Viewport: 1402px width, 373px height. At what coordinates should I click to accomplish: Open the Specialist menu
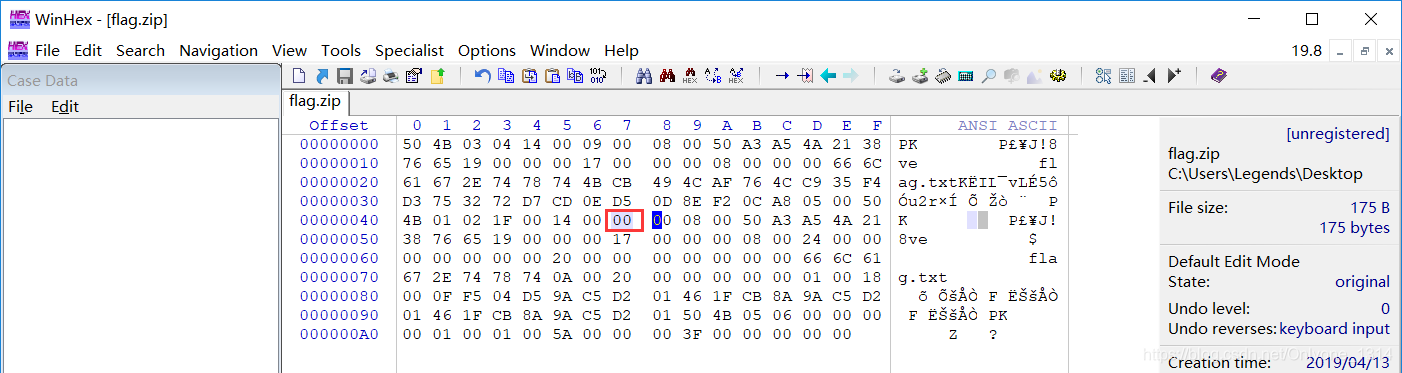(409, 50)
